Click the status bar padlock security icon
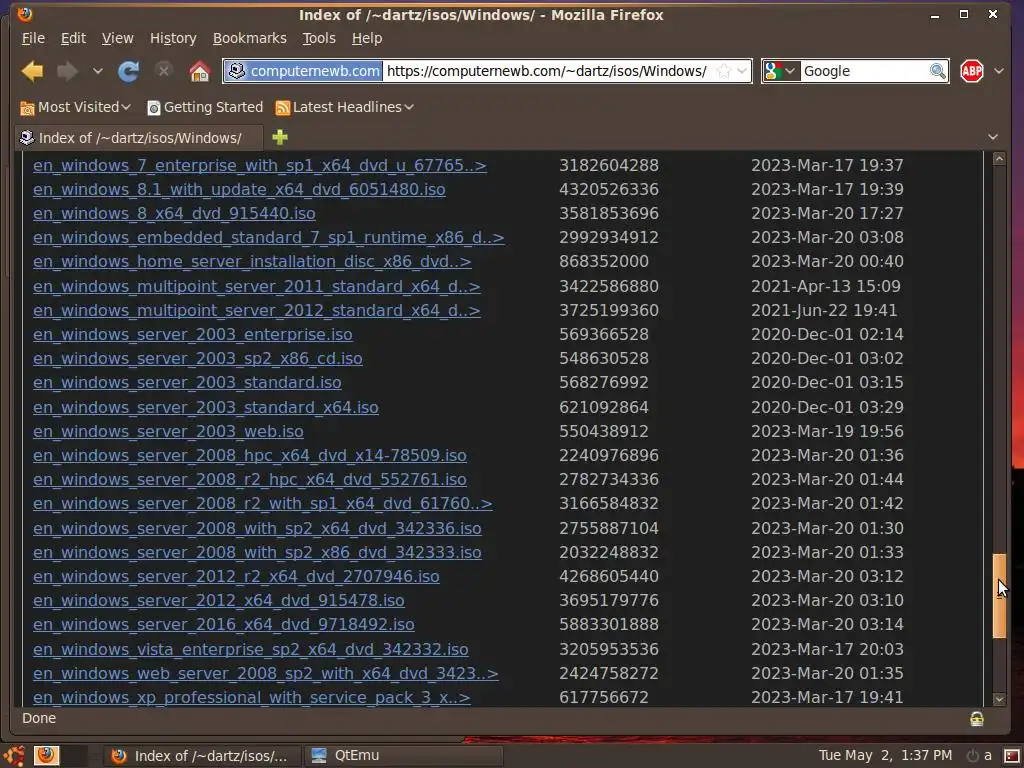 pyautogui.click(x=977, y=719)
